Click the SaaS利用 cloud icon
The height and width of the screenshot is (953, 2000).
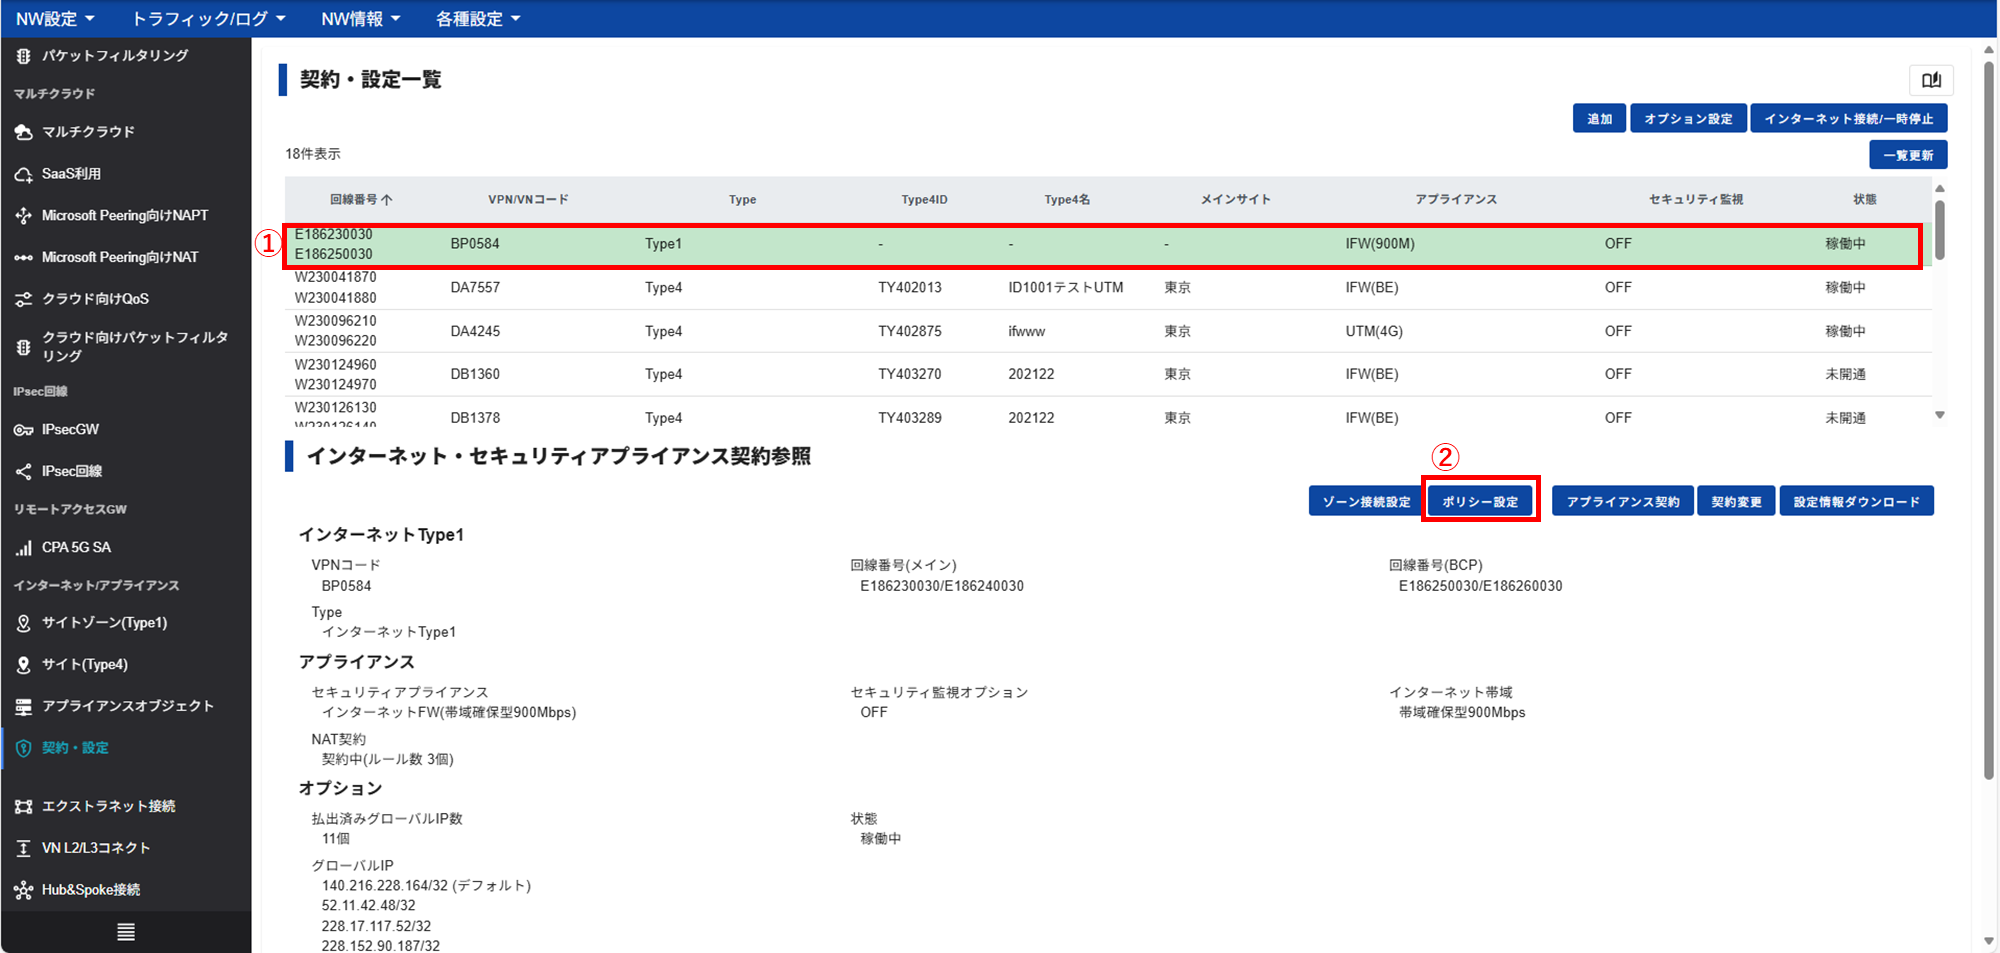point(23,174)
